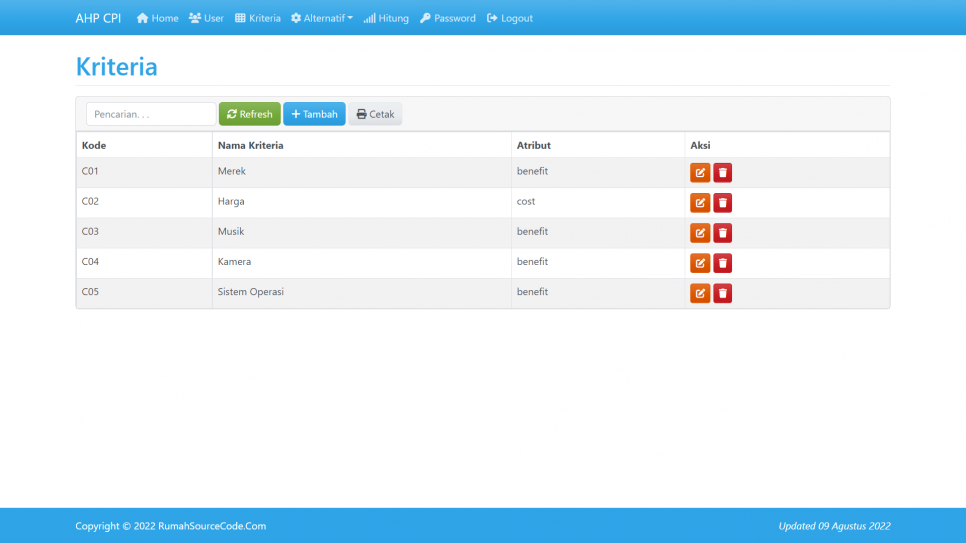Delete the C05 Sistem Operasi row
The width and height of the screenshot is (966, 543).
tap(722, 293)
